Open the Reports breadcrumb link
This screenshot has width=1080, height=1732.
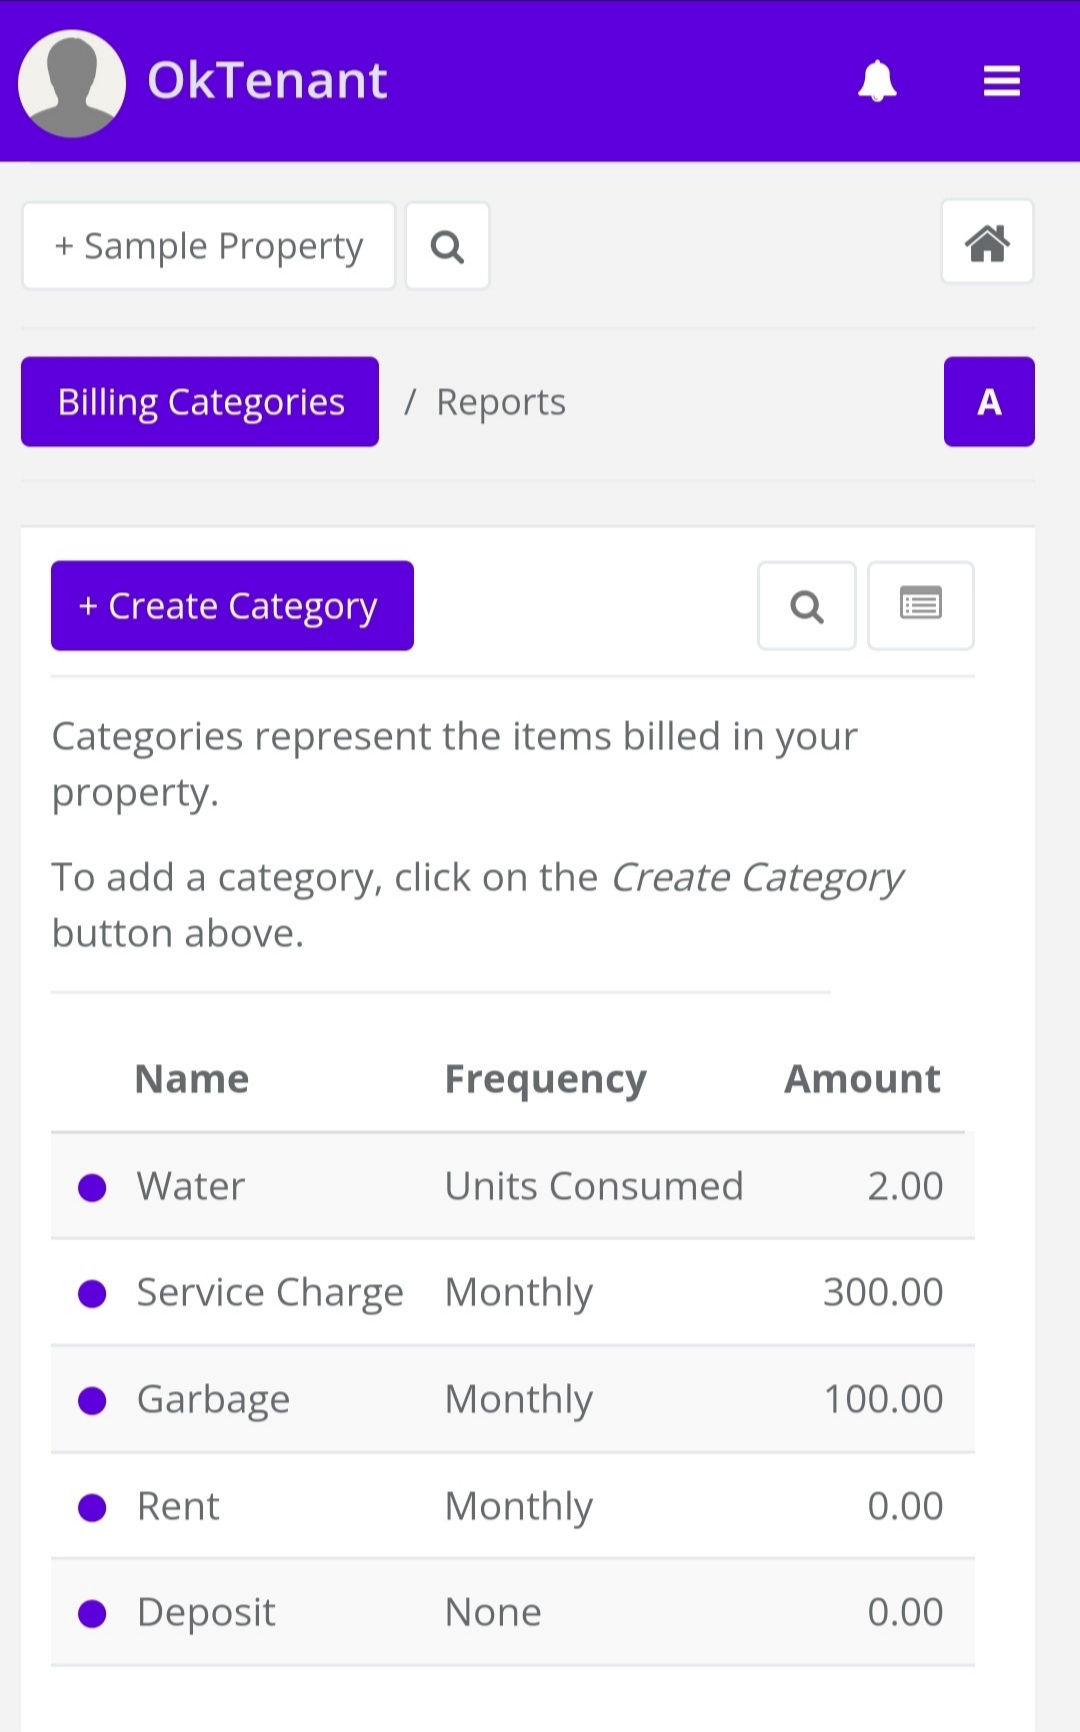501,402
